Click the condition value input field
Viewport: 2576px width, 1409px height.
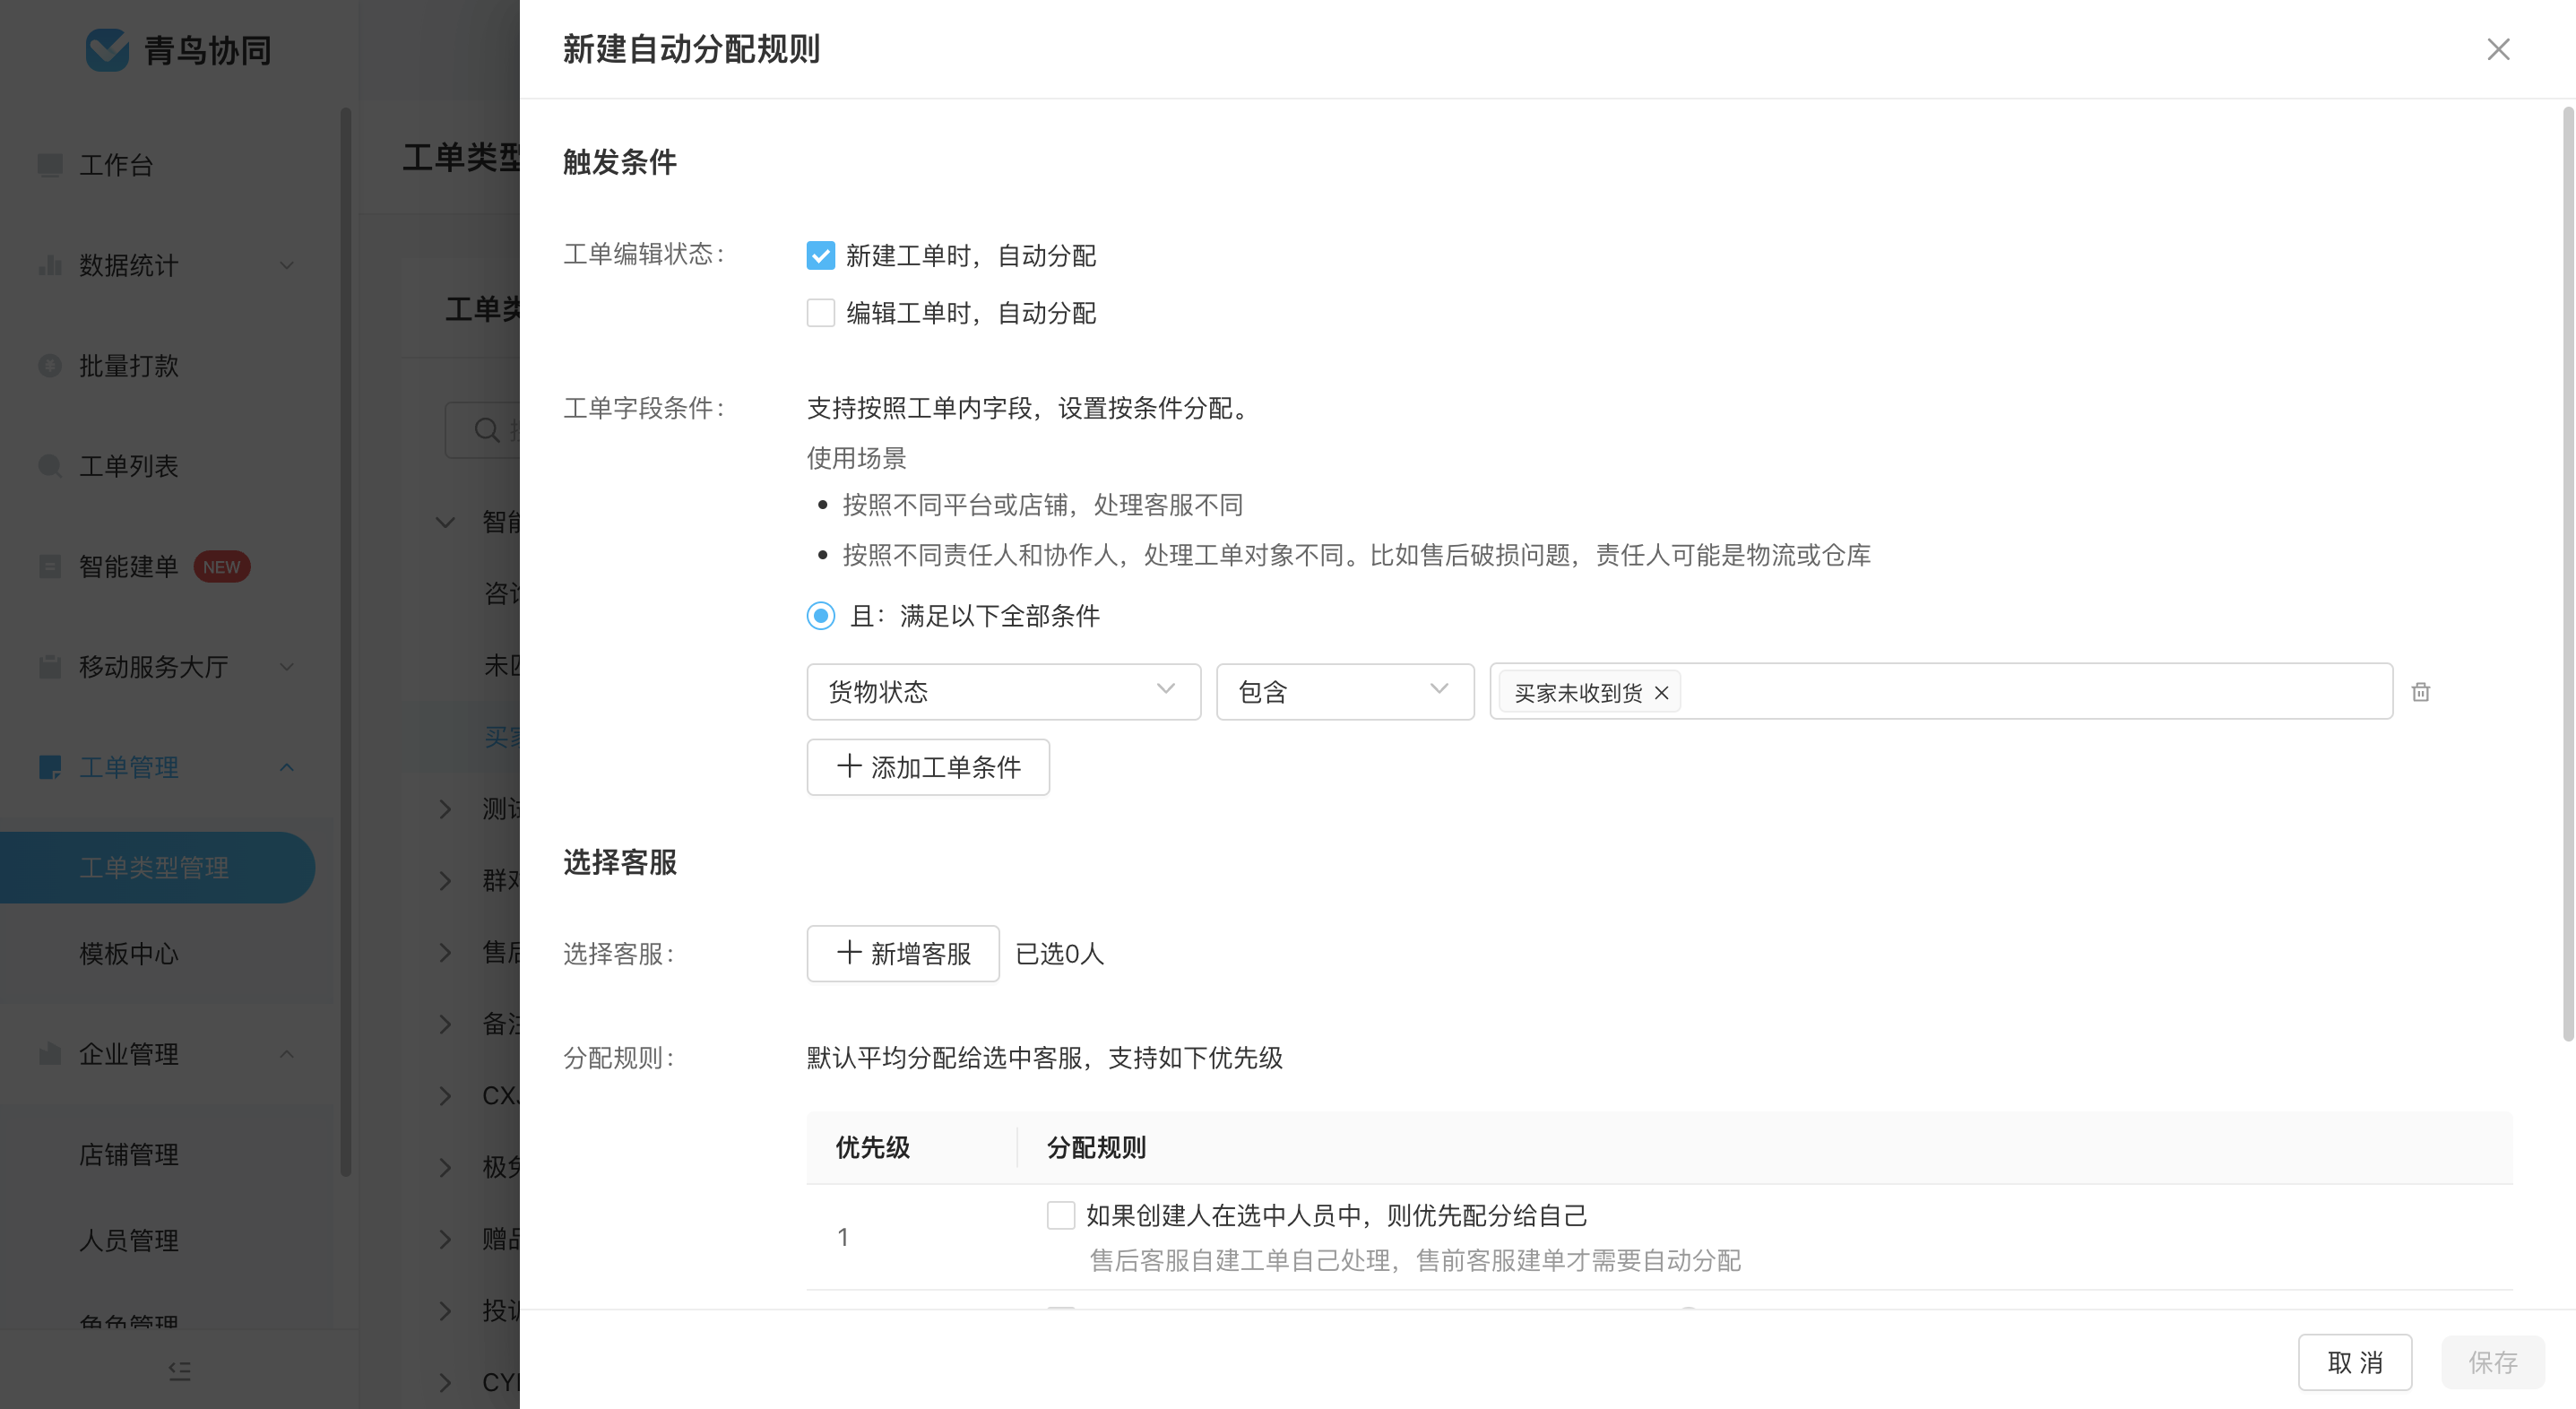(1941, 691)
